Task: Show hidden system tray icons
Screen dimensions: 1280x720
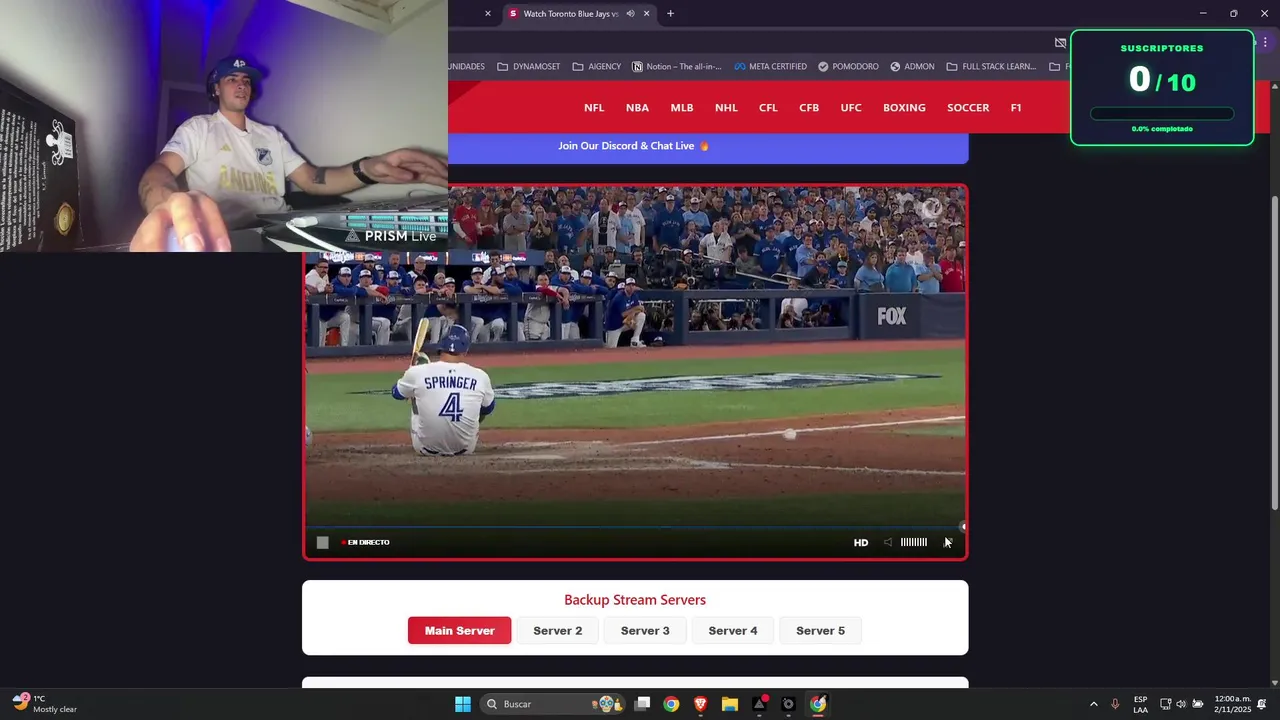Action: (1093, 704)
